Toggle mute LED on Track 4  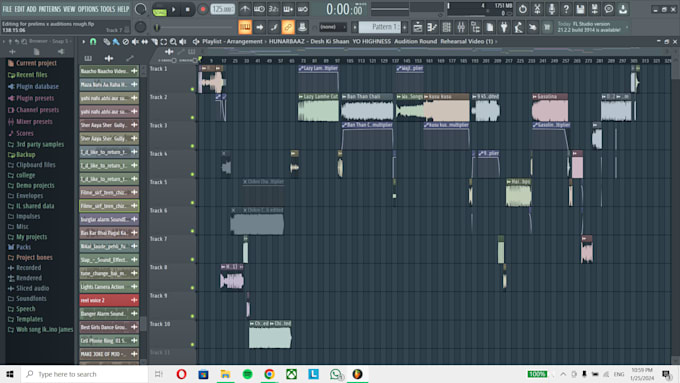coord(192,174)
